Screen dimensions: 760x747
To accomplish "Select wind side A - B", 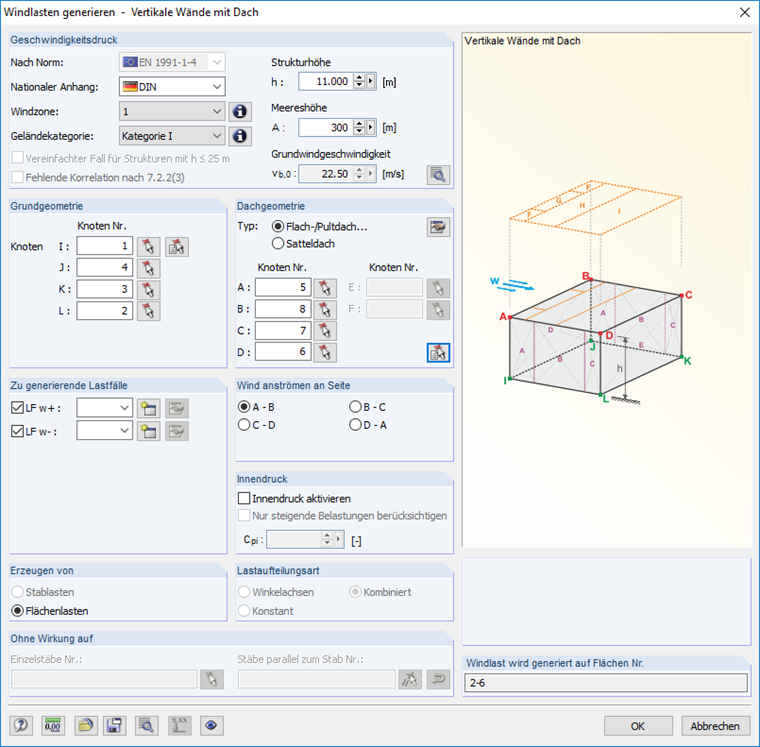I will [x=244, y=407].
